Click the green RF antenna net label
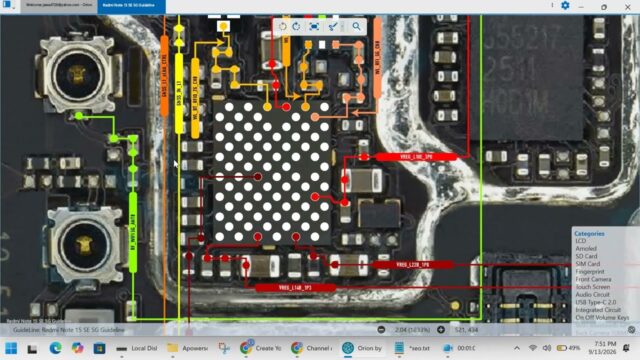 pyautogui.click(x=133, y=233)
